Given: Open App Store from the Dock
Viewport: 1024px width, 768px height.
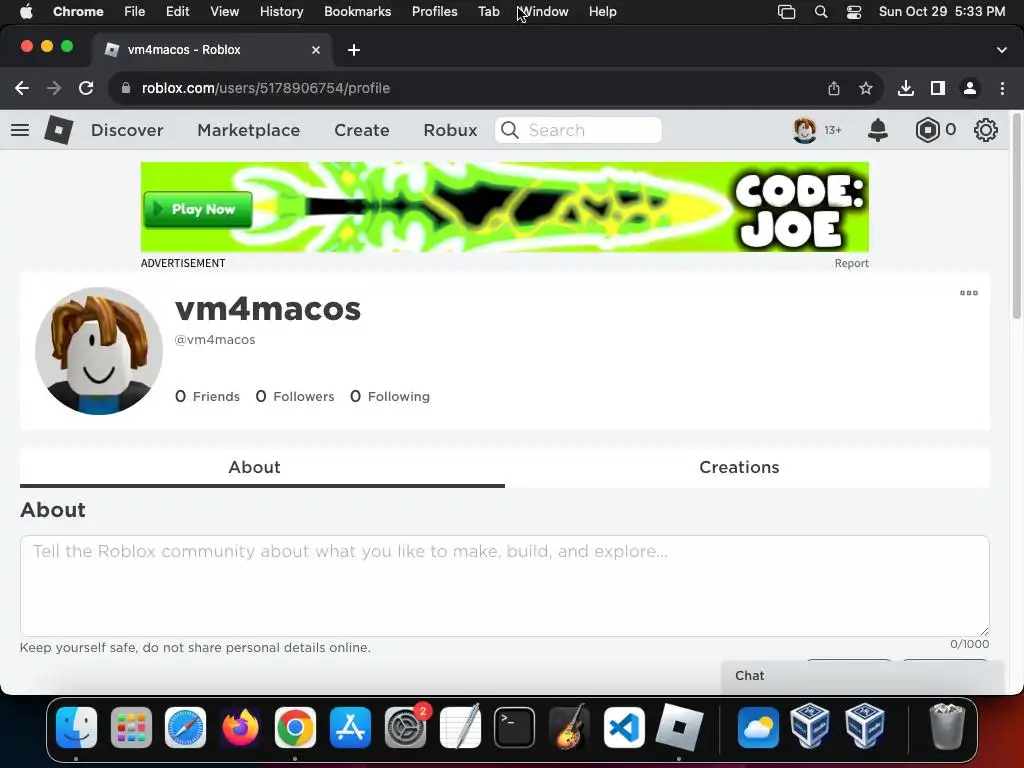Looking at the screenshot, I should (351, 727).
